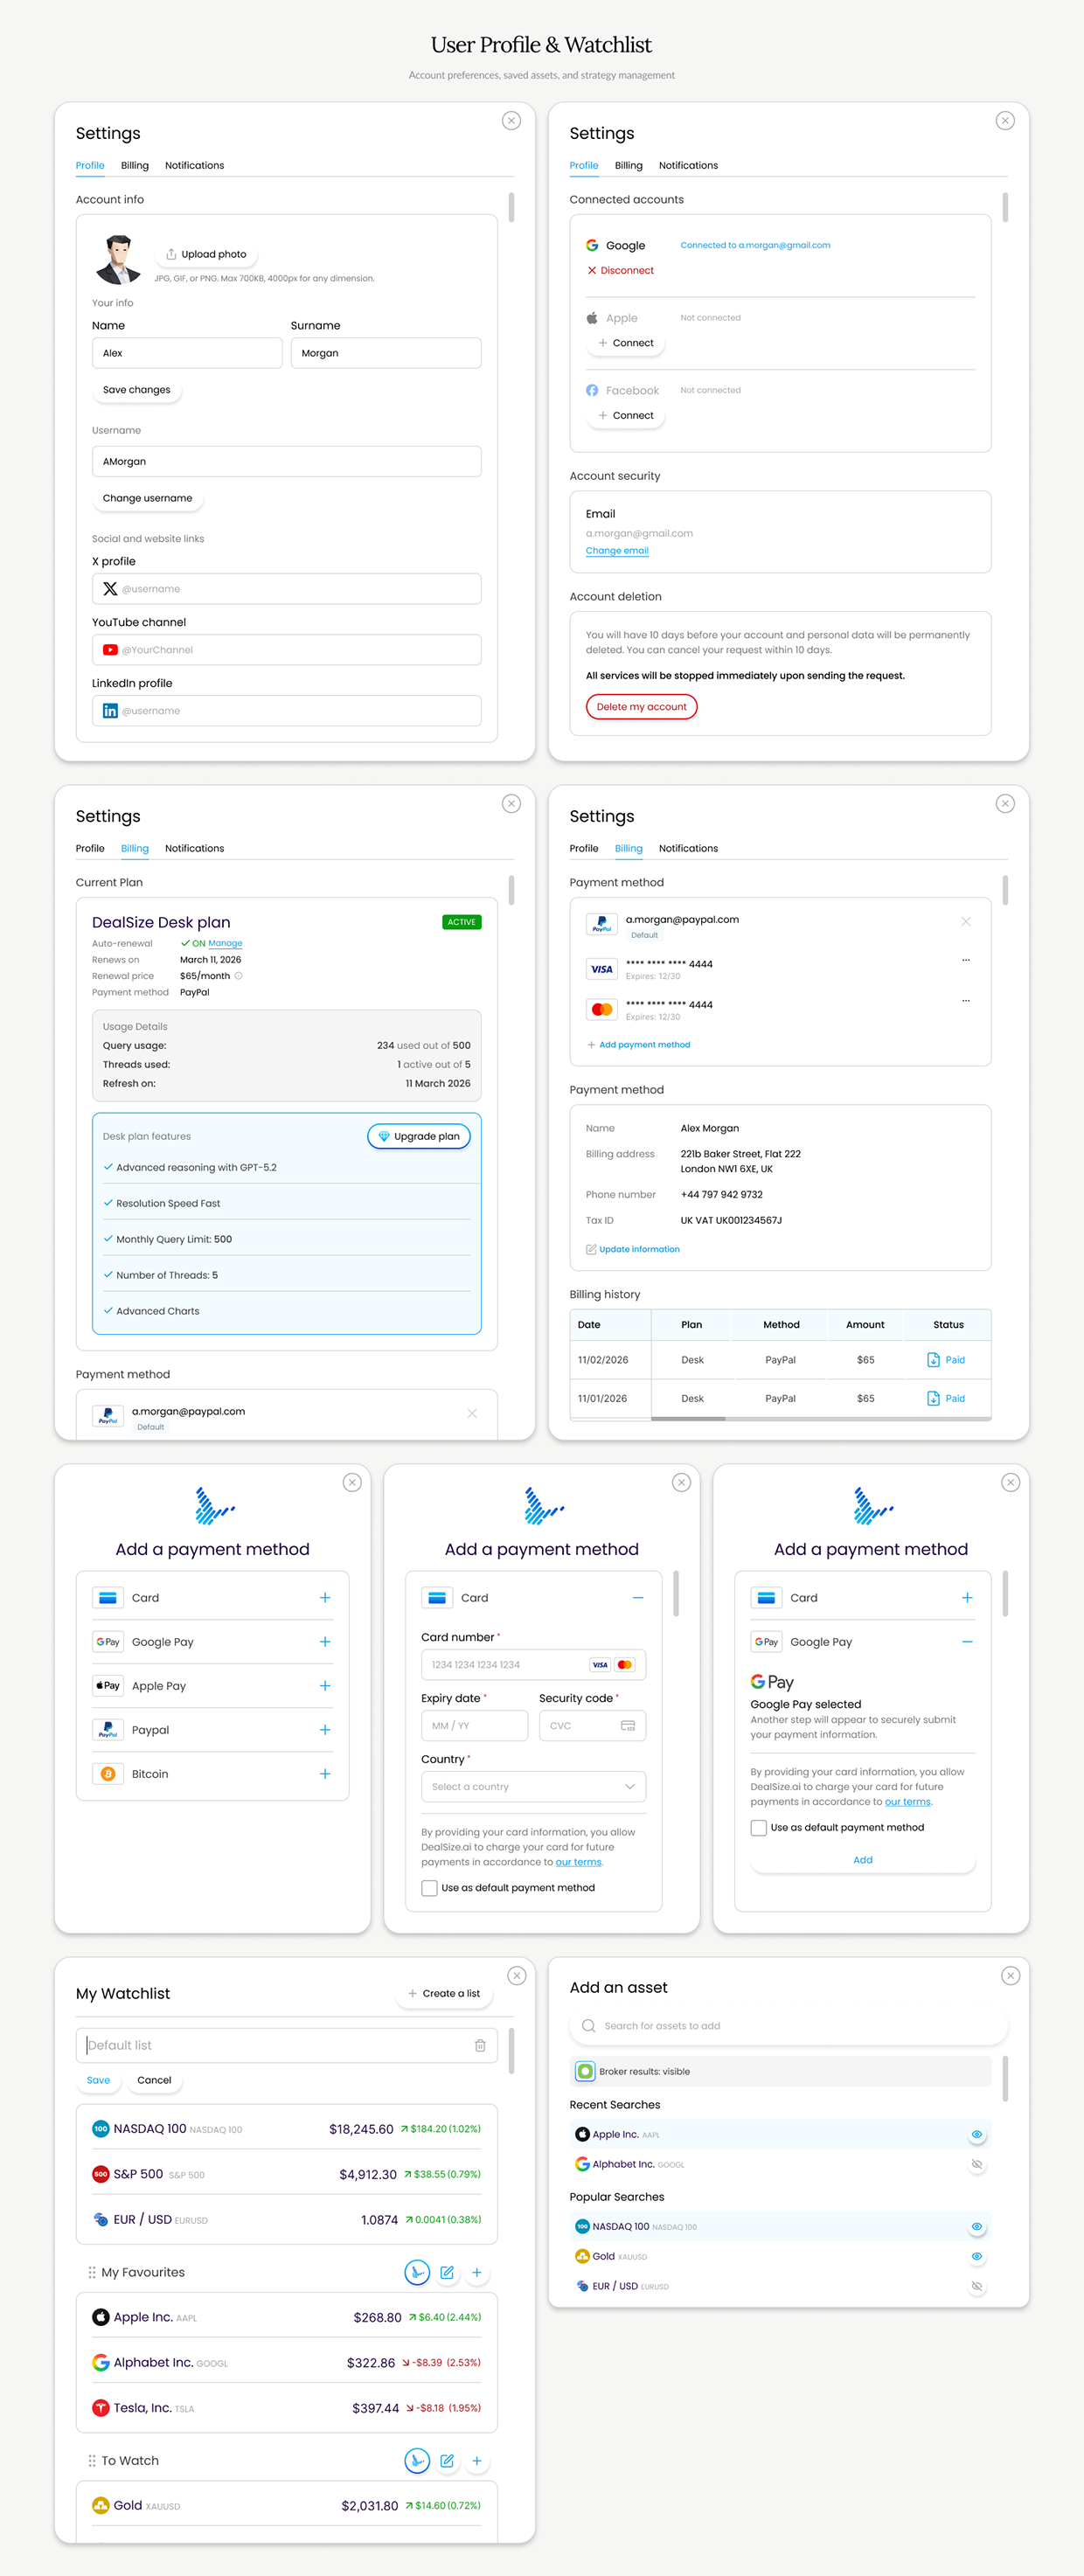Click the Google logo in Connected accounts

[x=592, y=245]
